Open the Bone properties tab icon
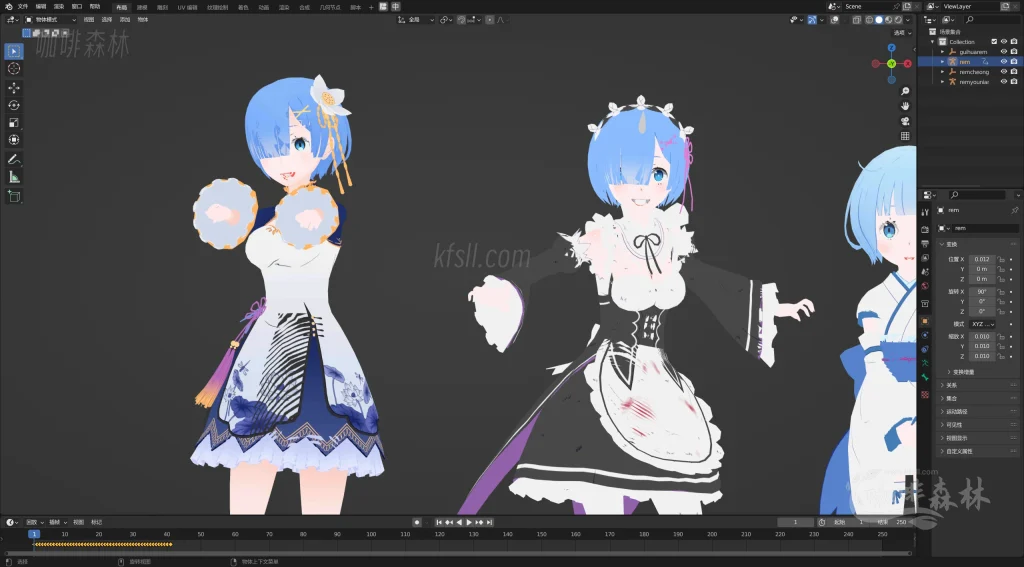Viewport: 1024px width, 567px height. (925, 378)
